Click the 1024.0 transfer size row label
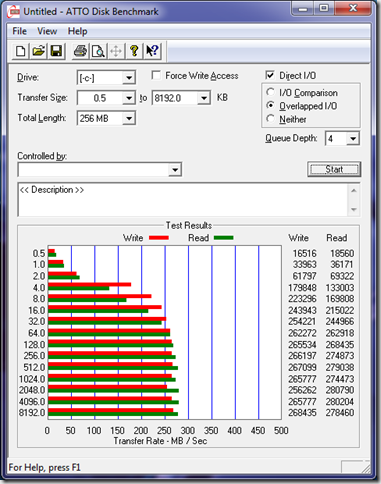The width and height of the screenshot is (381, 484). pos(32,379)
